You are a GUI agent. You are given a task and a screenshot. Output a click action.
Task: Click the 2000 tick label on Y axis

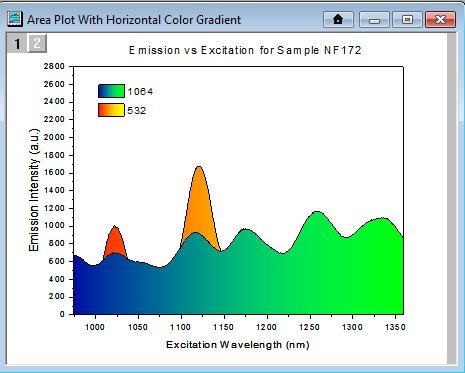[54, 137]
